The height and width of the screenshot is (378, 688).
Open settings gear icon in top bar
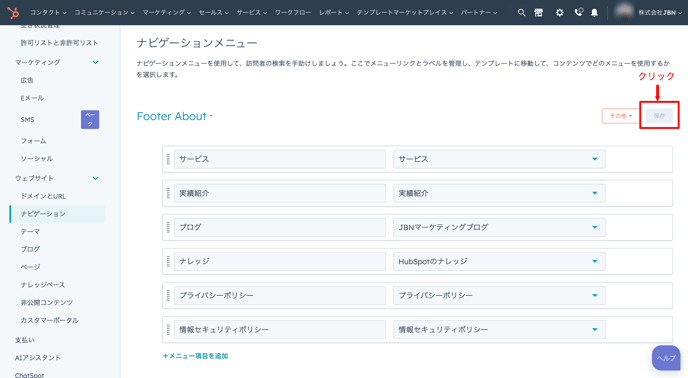tap(559, 12)
